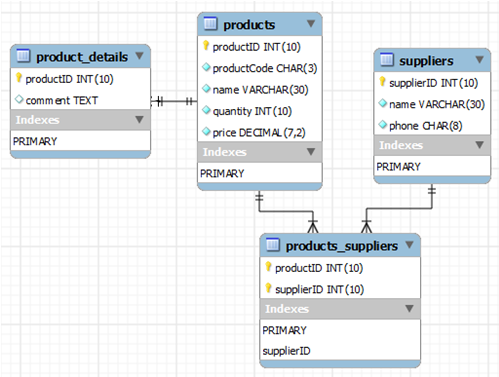Collapse the Indexes section of products table

tap(311, 152)
